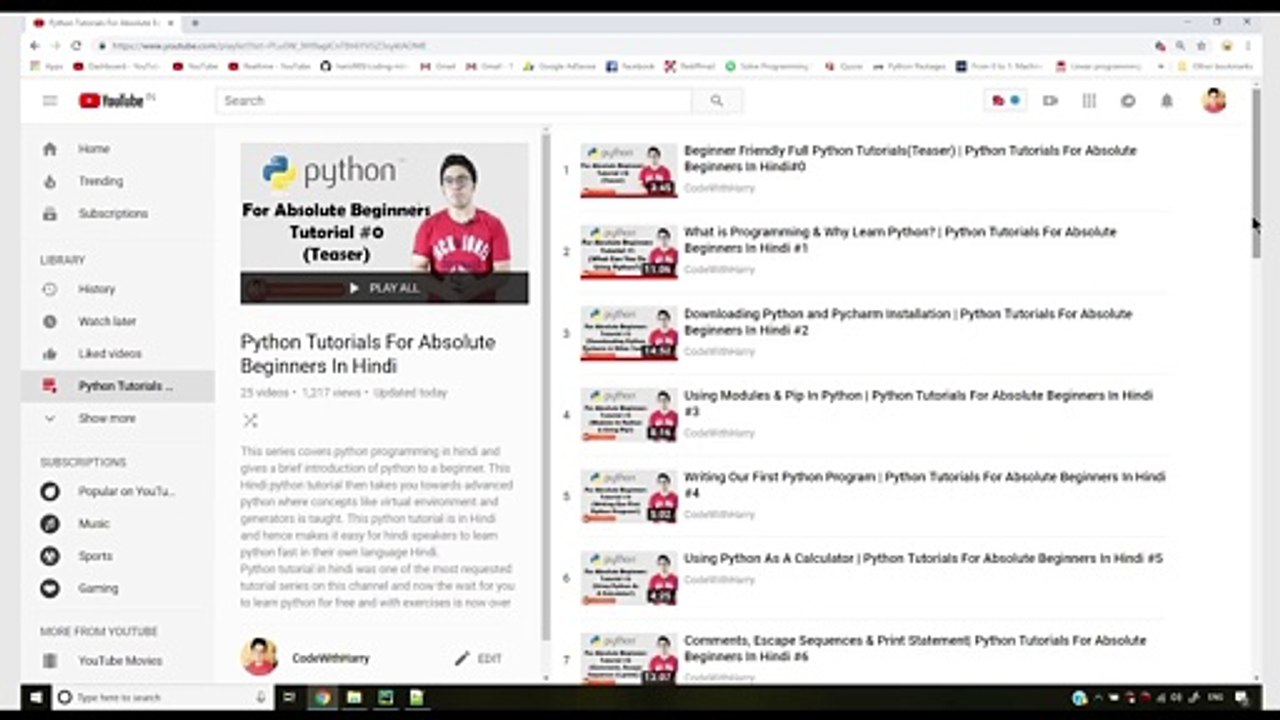This screenshot has height=720, width=1280.
Task: Open 'Writing Our First Python Program' video
Action: click(924, 485)
